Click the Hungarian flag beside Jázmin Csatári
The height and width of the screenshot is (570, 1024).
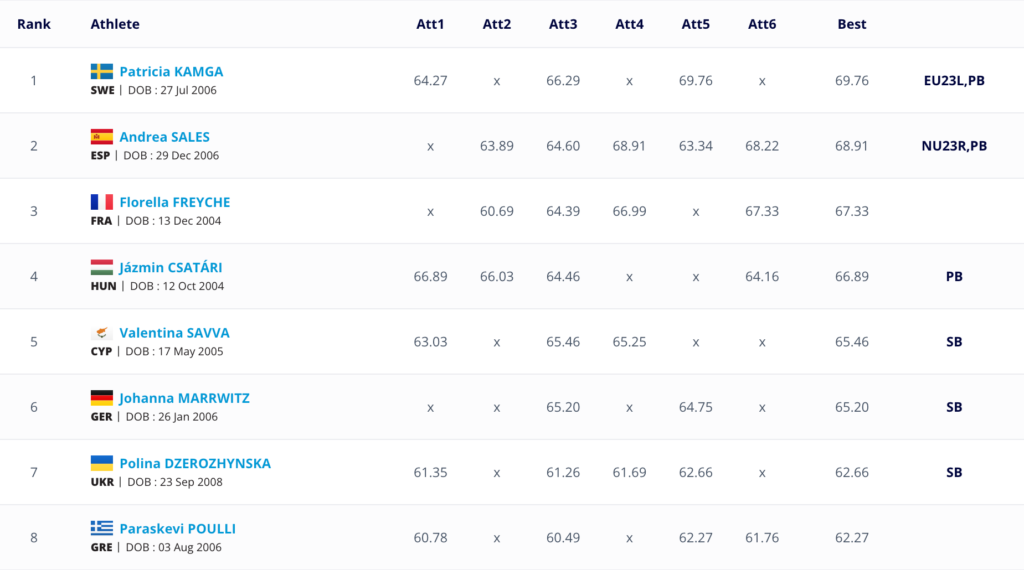point(101,267)
